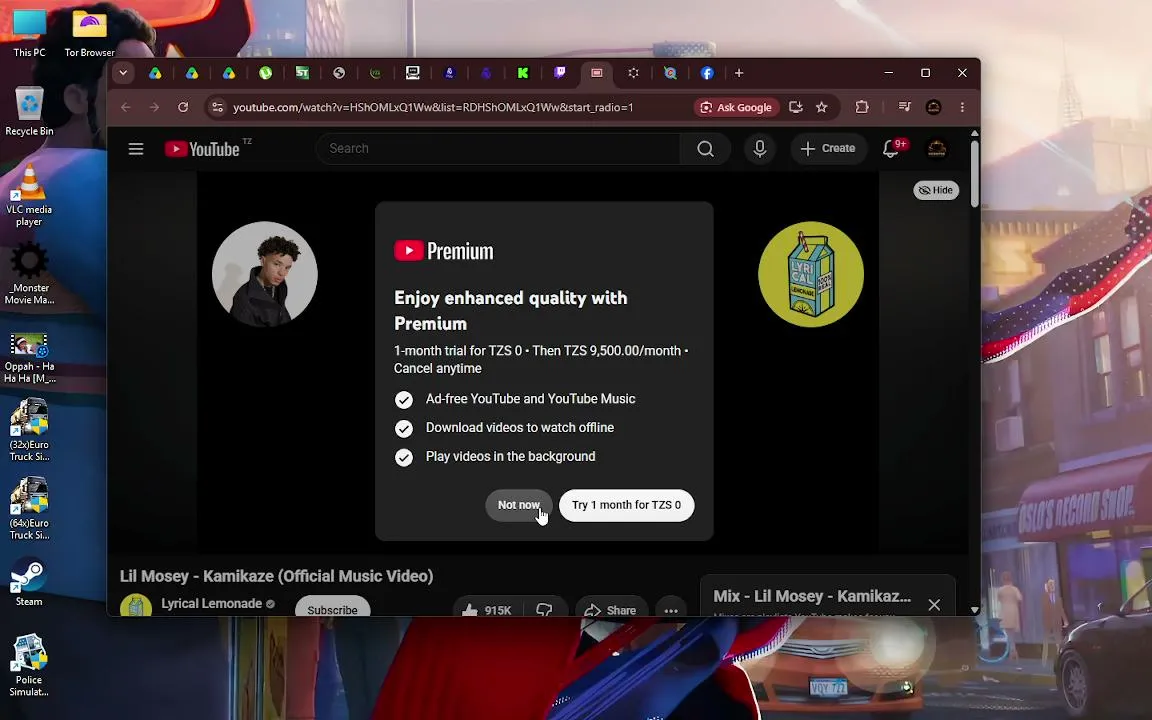Open YouTube notifications bell
Viewport: 1152px width, 720px height.
click(x=891, y=149)
